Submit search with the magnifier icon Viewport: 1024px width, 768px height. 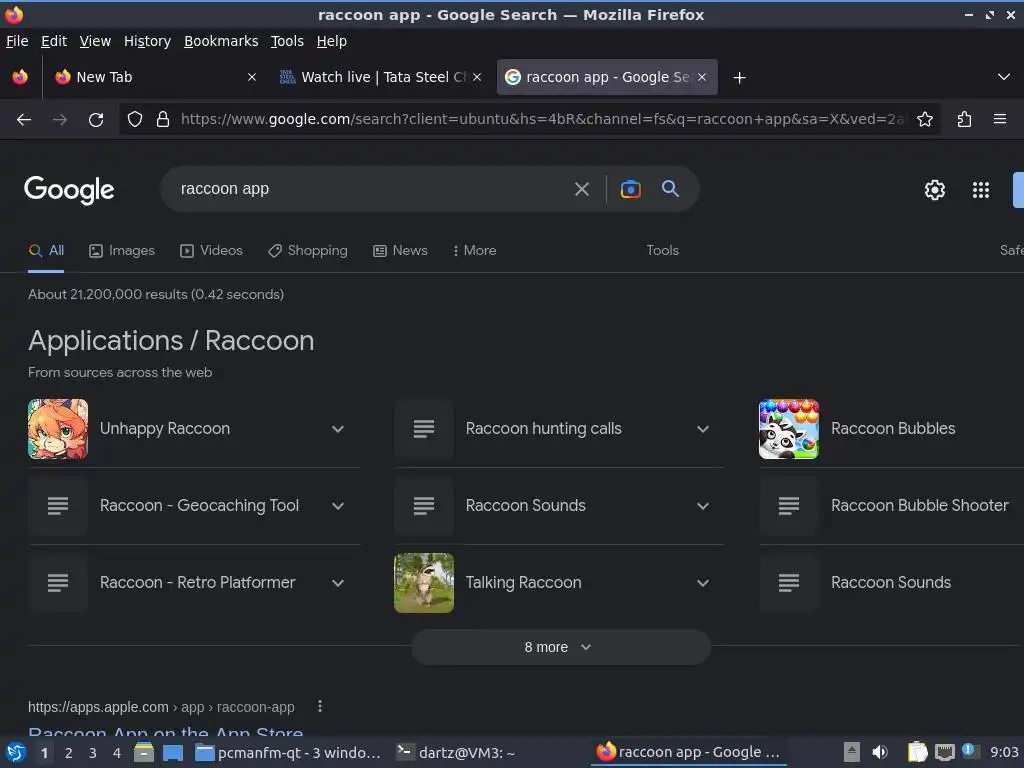click(x=670, y=189)
